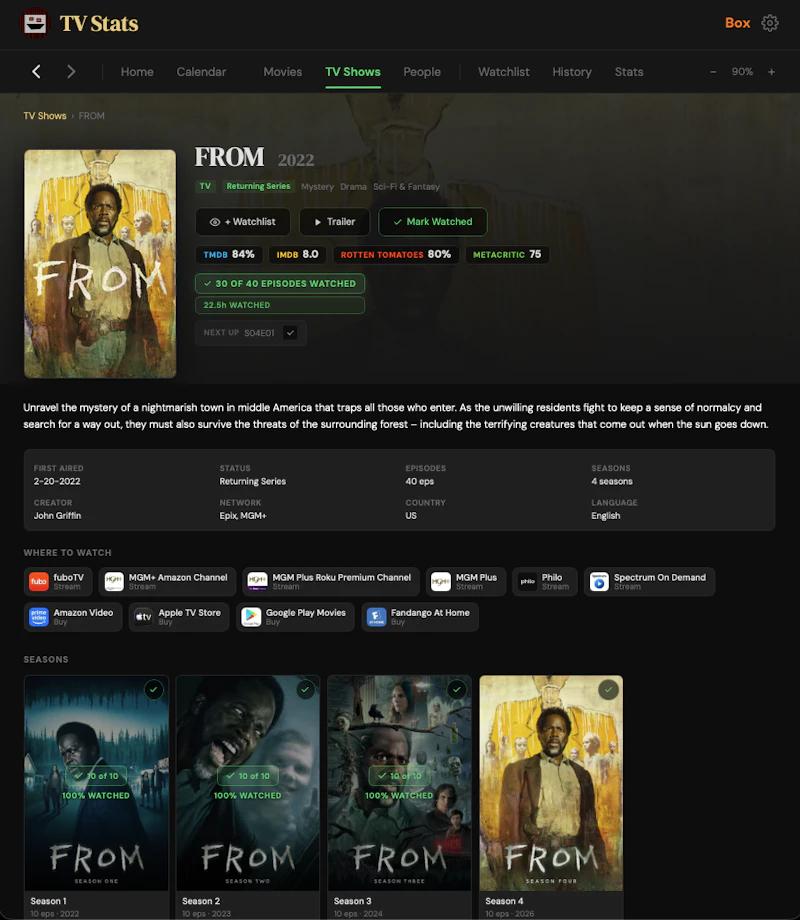The image size is (800, 920).
Task: Click the Metacritic 75 badge
Action: [507, 255]
